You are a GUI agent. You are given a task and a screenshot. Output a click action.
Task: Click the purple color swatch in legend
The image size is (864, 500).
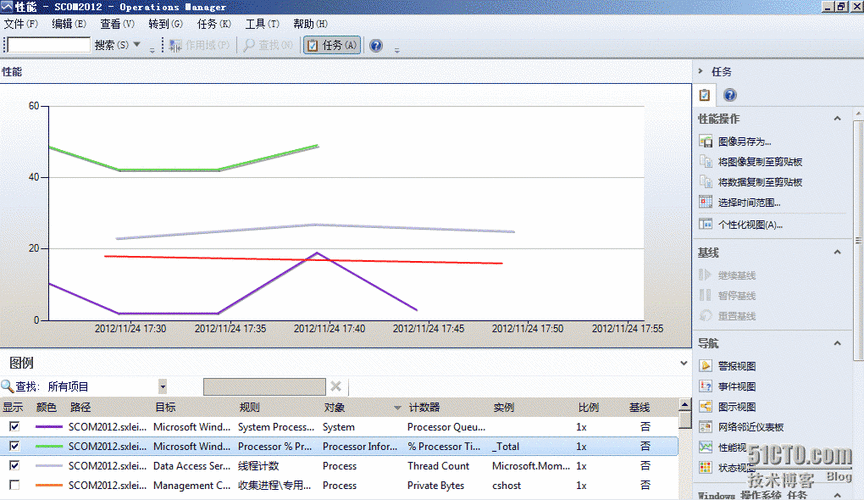49,427
